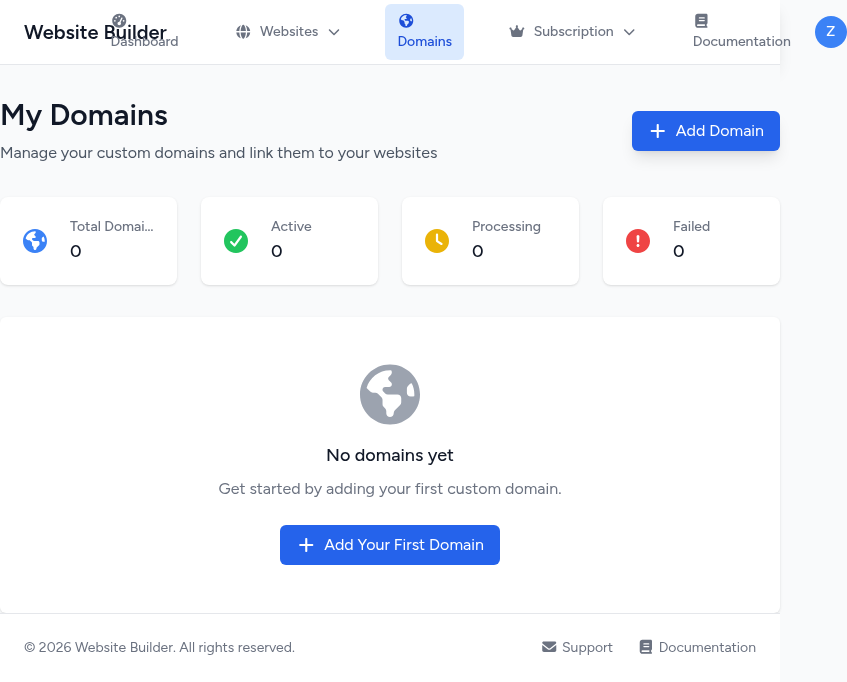The height and width of the screenshot is (682, 847).
Task: Open the Support footer link
Action: pos(587,647)
